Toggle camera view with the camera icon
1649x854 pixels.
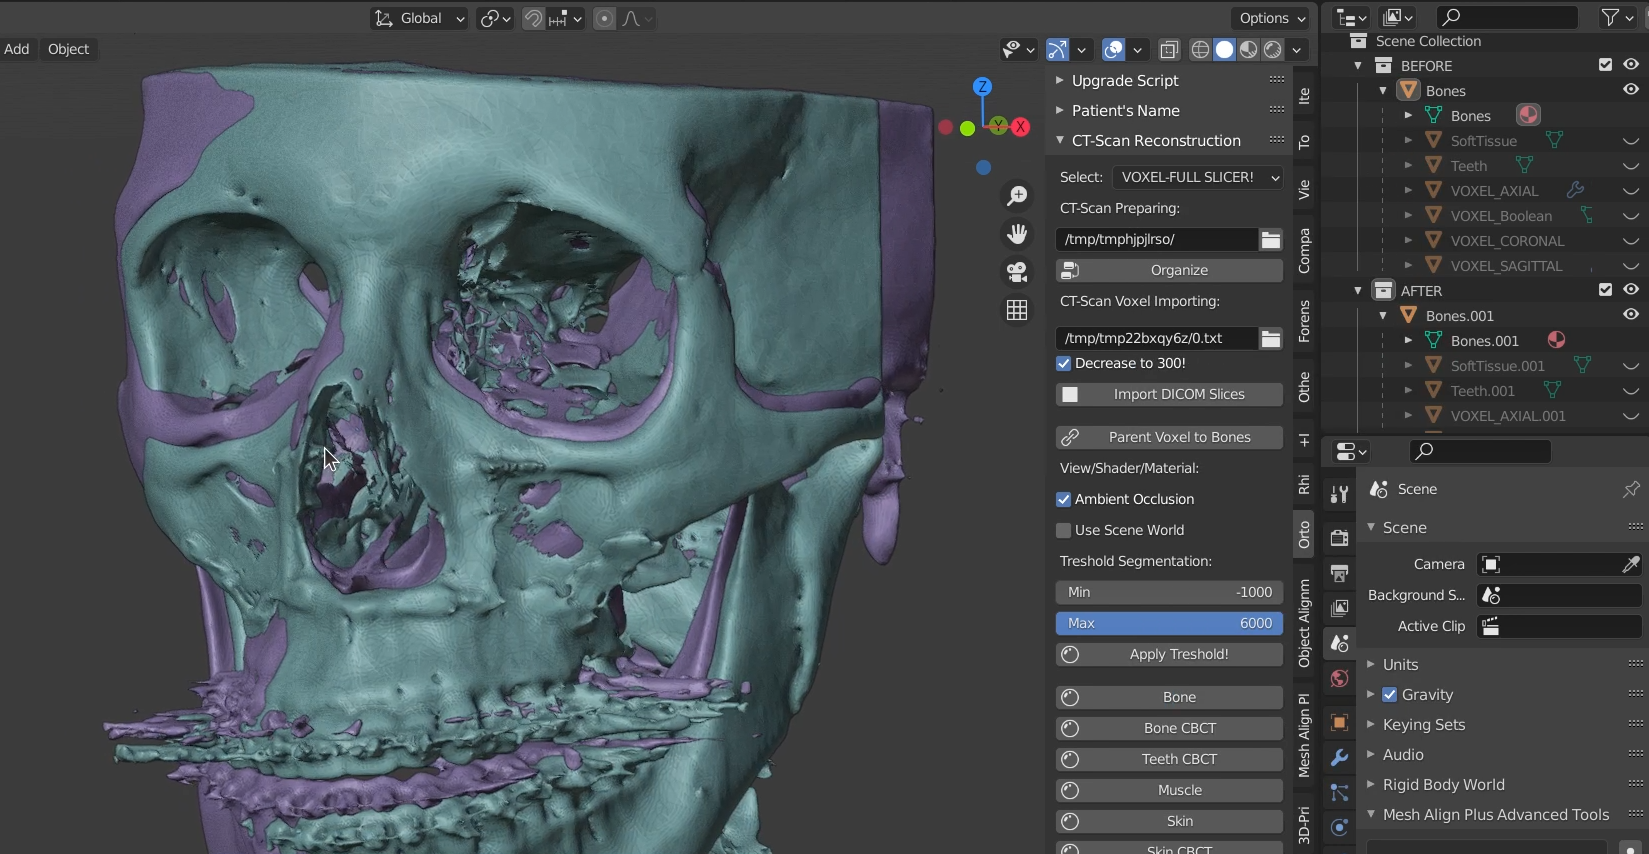(x=1017, y=272)
